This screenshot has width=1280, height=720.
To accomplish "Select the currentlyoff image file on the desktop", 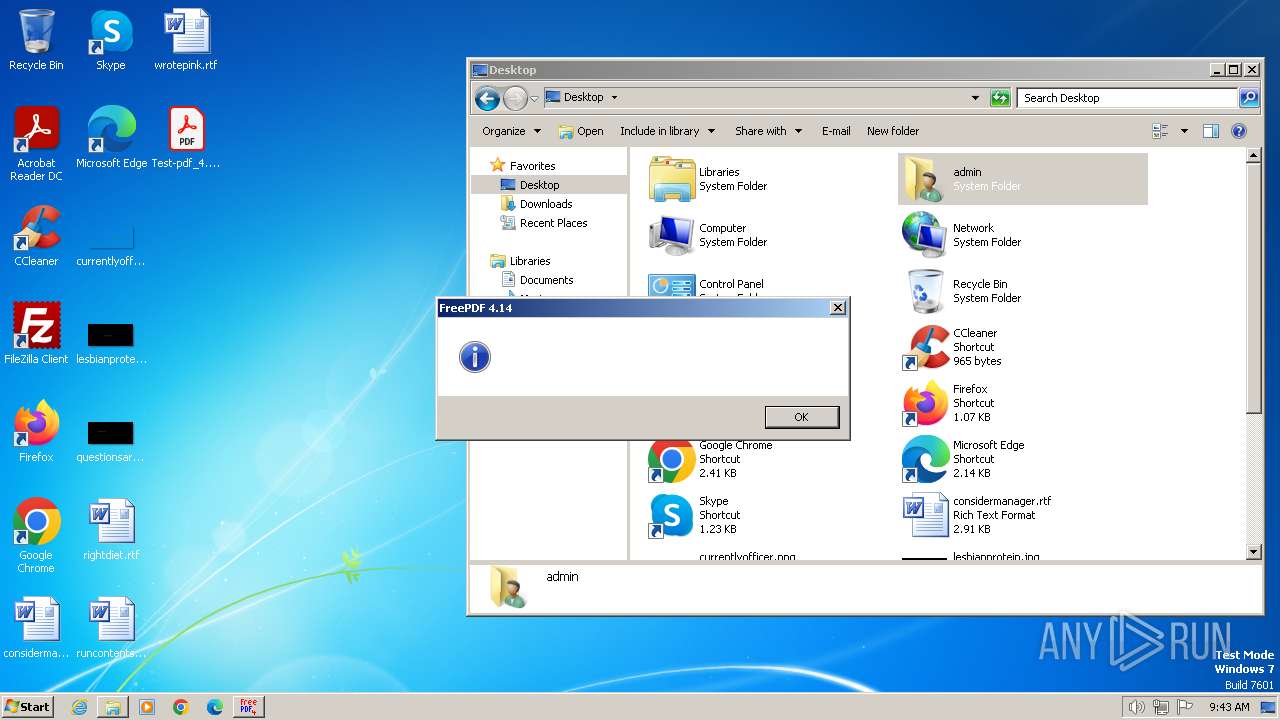I will pos(111,246).
